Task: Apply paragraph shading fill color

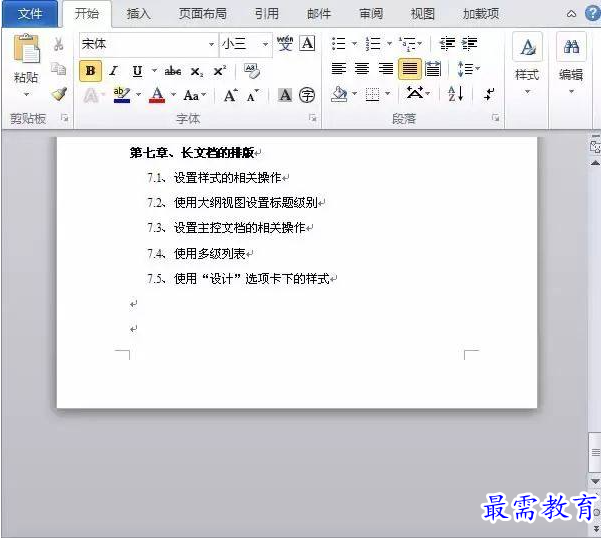Action: point(339,94)
